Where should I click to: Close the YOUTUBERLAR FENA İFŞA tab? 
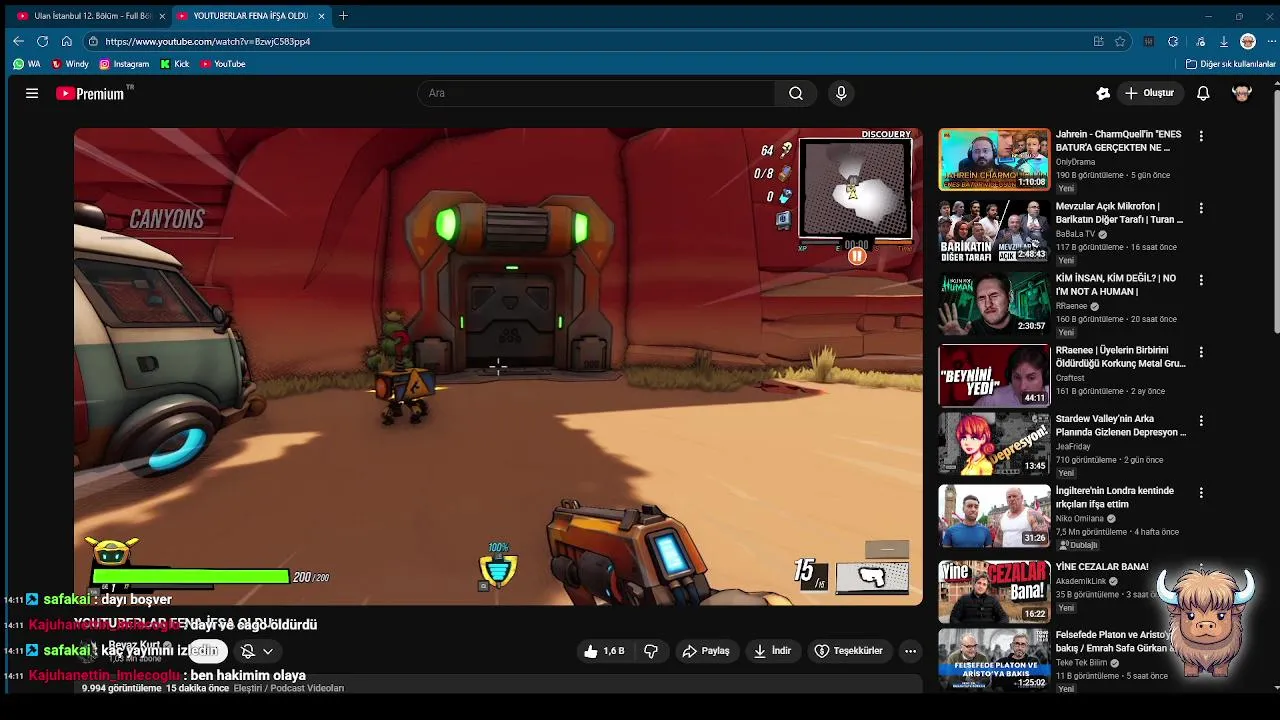coord(321,16)
